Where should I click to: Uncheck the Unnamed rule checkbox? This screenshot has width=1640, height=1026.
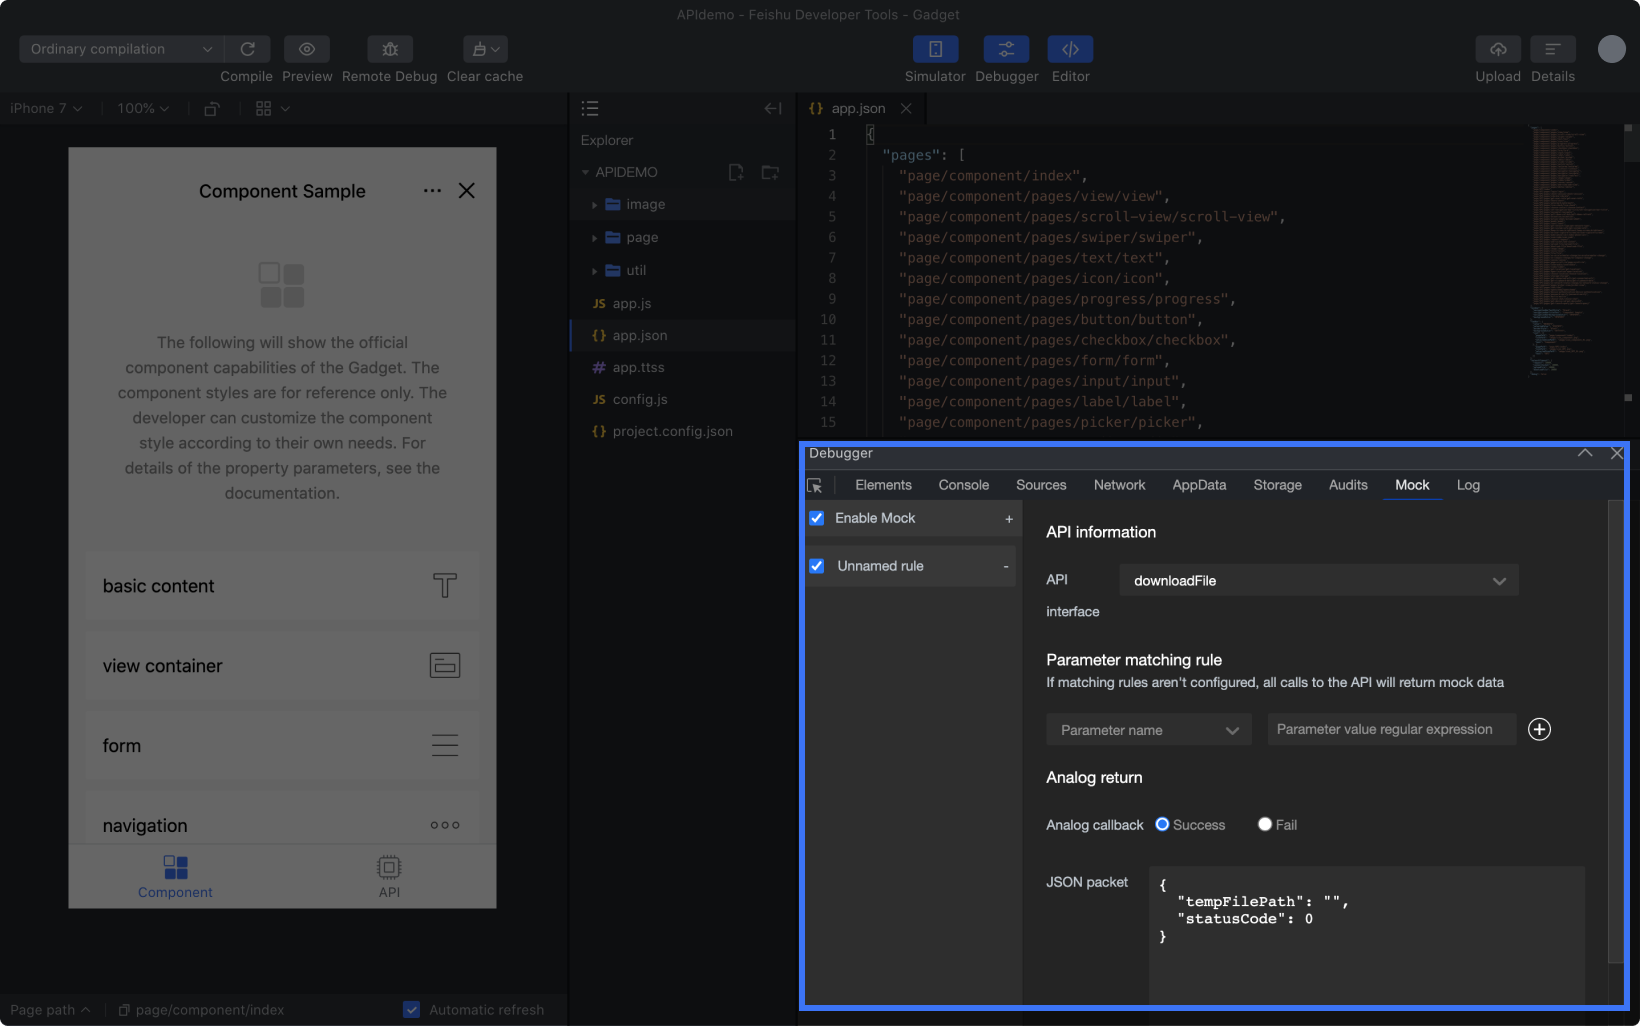click(x=817, y=566)
